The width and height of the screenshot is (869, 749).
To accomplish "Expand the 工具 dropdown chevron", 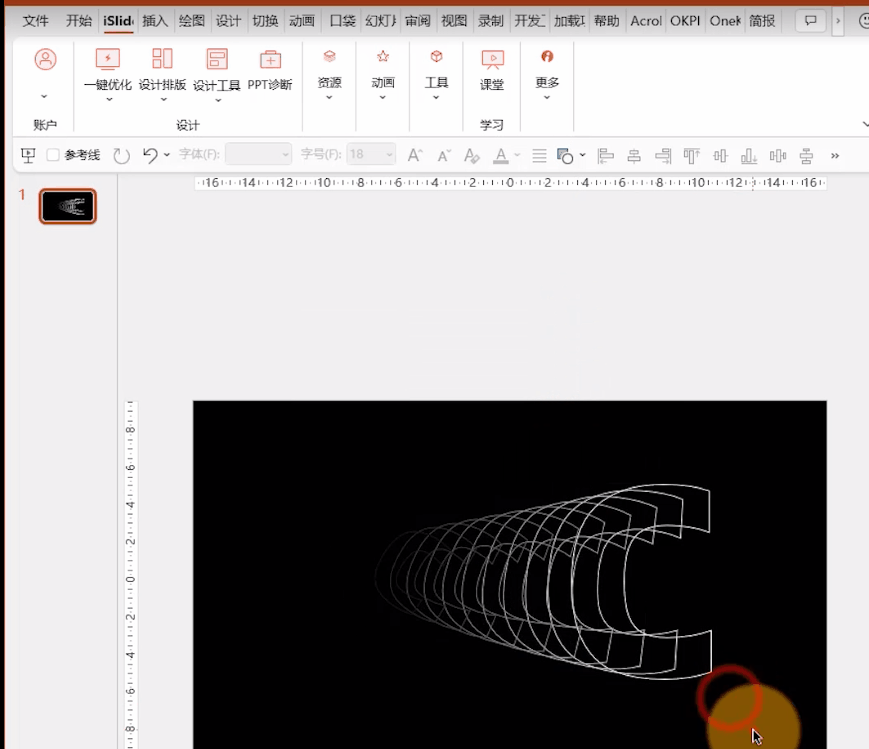I will 436,97.
